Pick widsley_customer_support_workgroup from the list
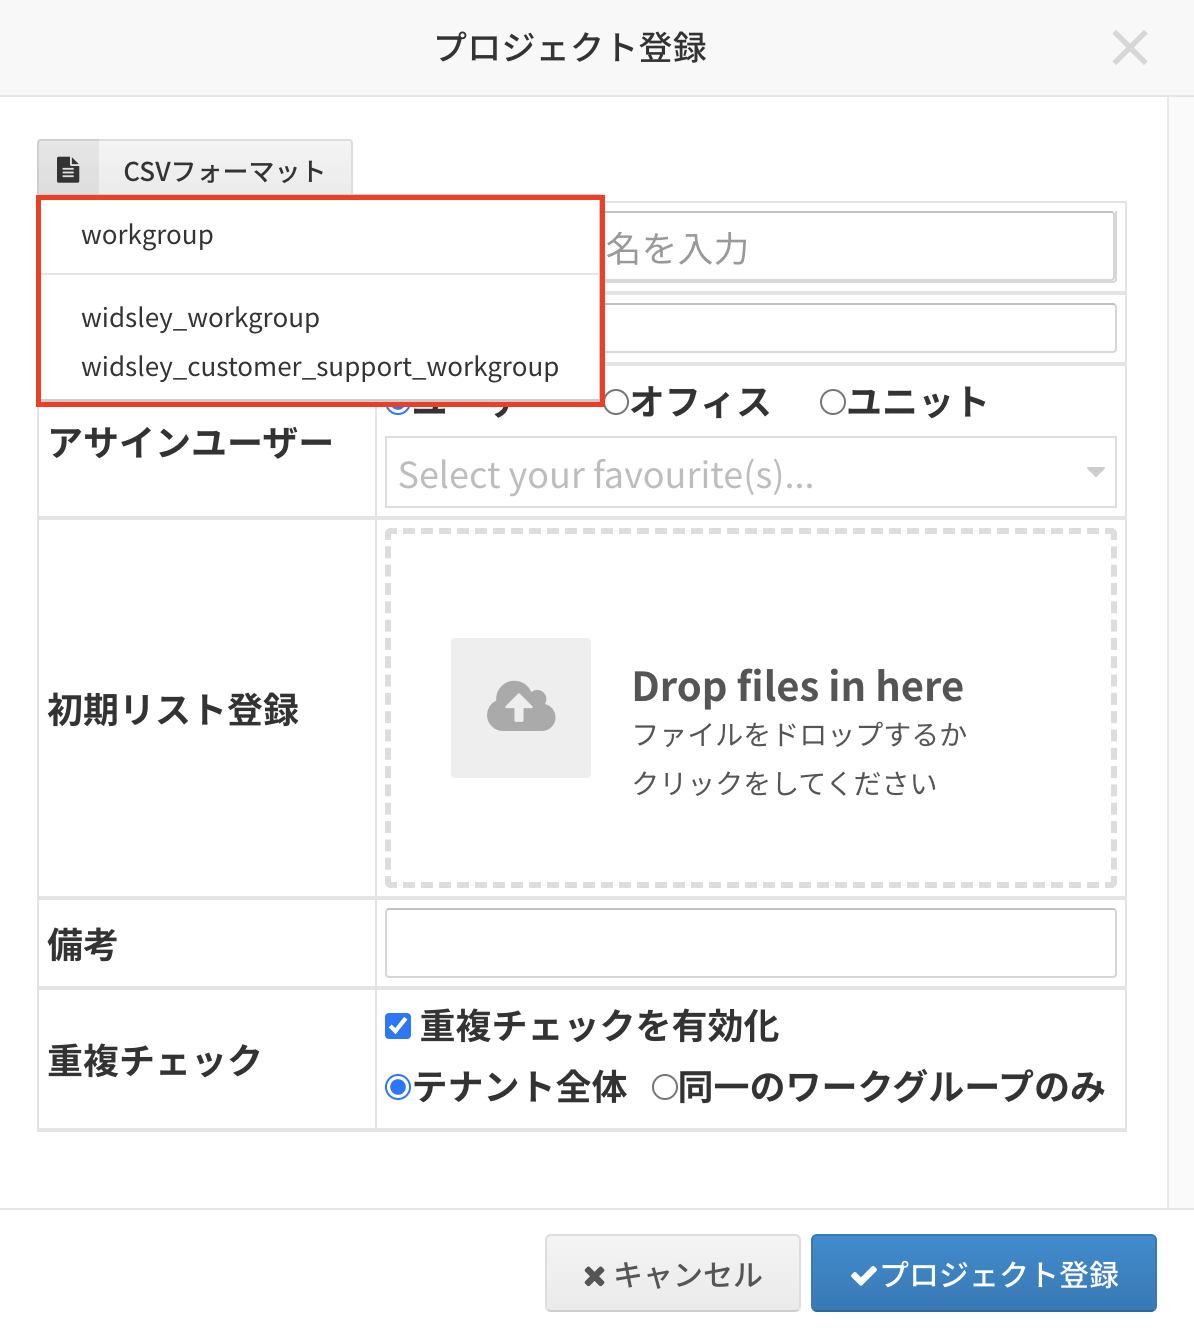1194x1334 pixels. click(x=320, y=367)
